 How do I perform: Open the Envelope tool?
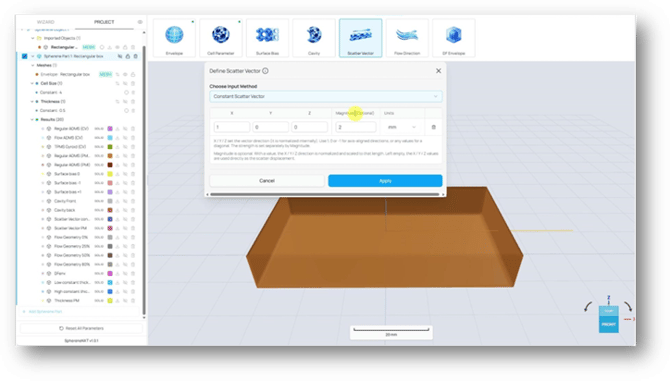click(x=174, y=38)
